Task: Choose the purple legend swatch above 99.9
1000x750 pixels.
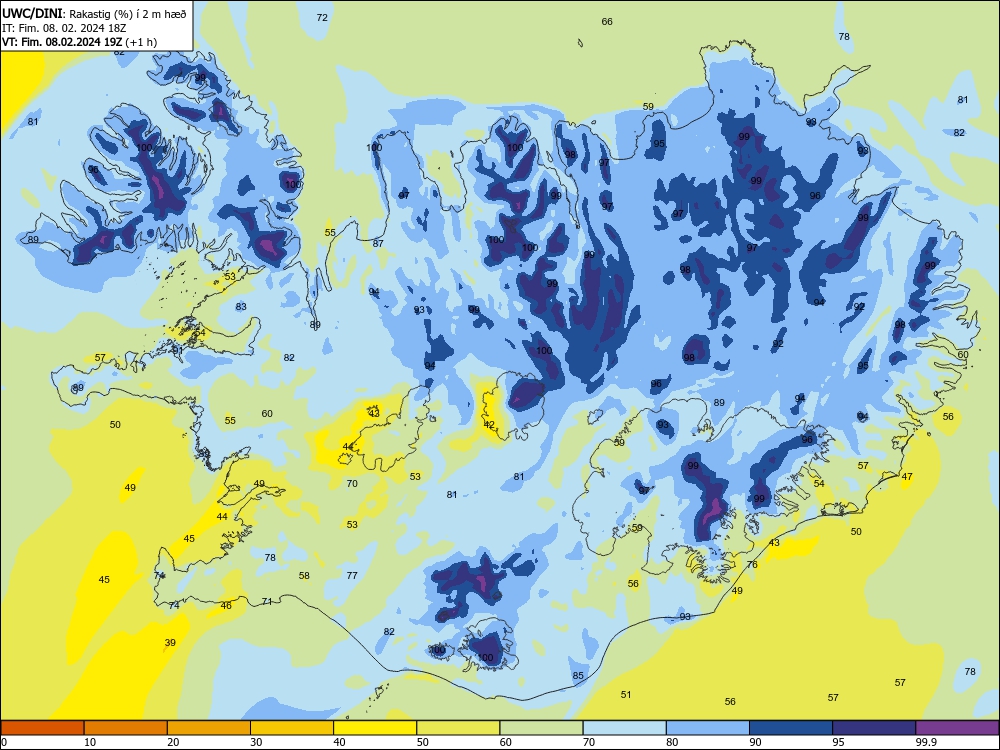Action: [957, 728]
